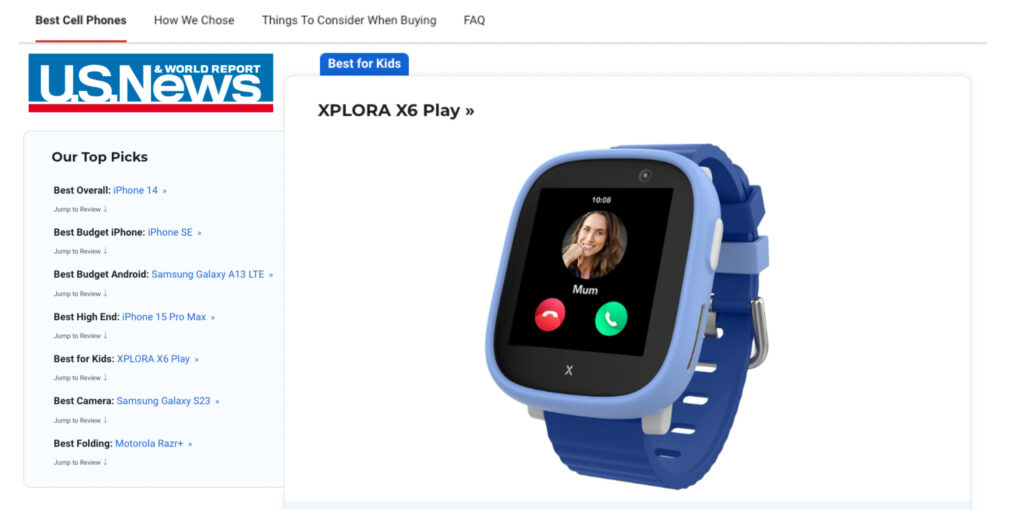Open the FAQ tab
The image size is (1024, 512).
tap(474, 20)
